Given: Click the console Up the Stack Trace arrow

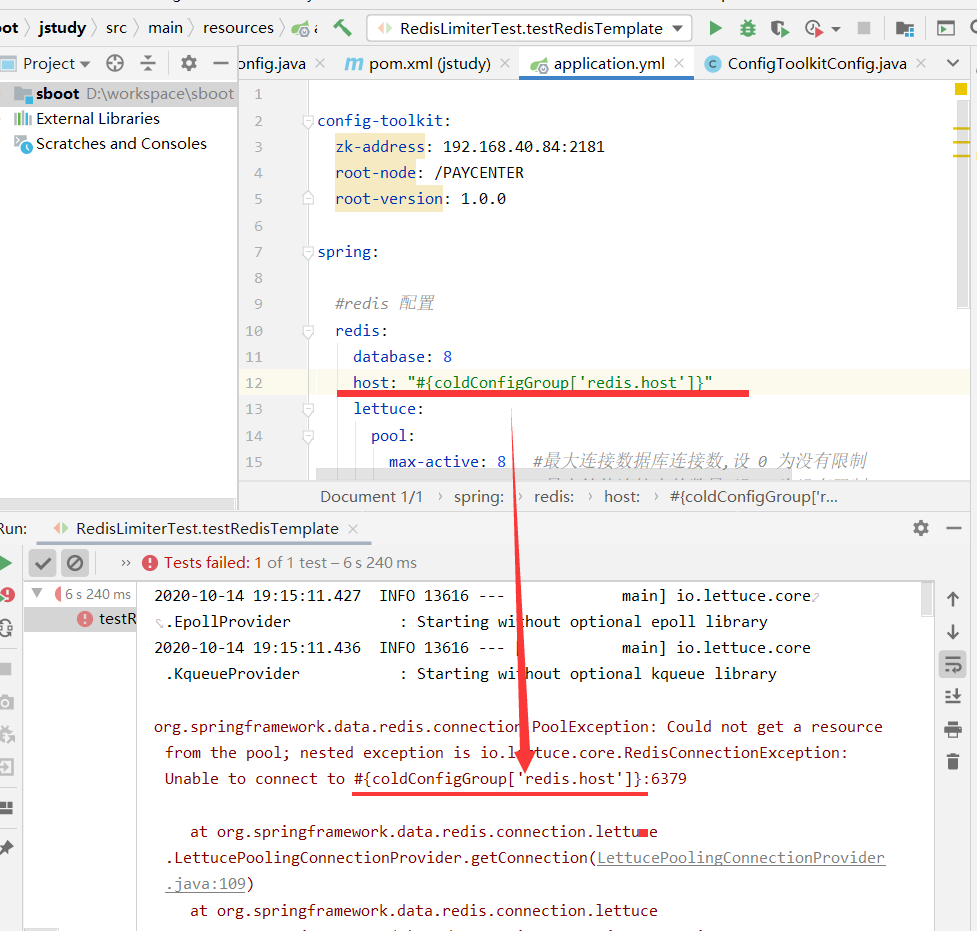Looking at the screenshot, I should pos(953,599).
